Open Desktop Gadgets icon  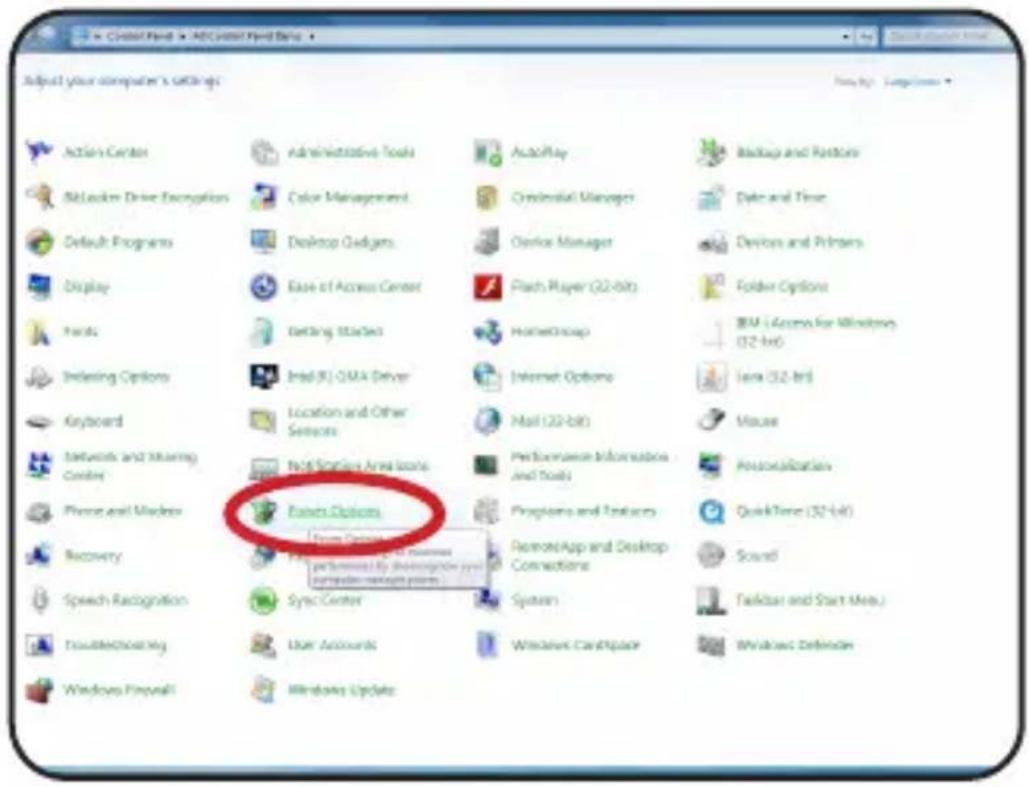click(264, 242)
